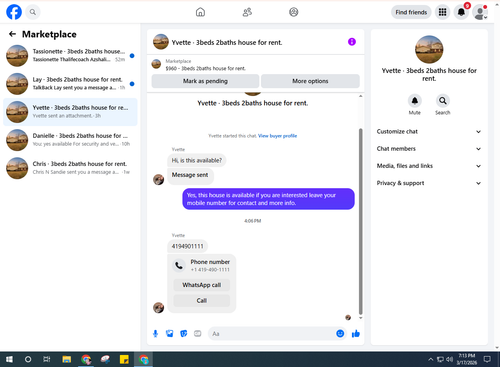This screenshot has width=500, height=367.
Task: Open the apps grid menu
Action: pyautogui.click(x=442, y=12)
